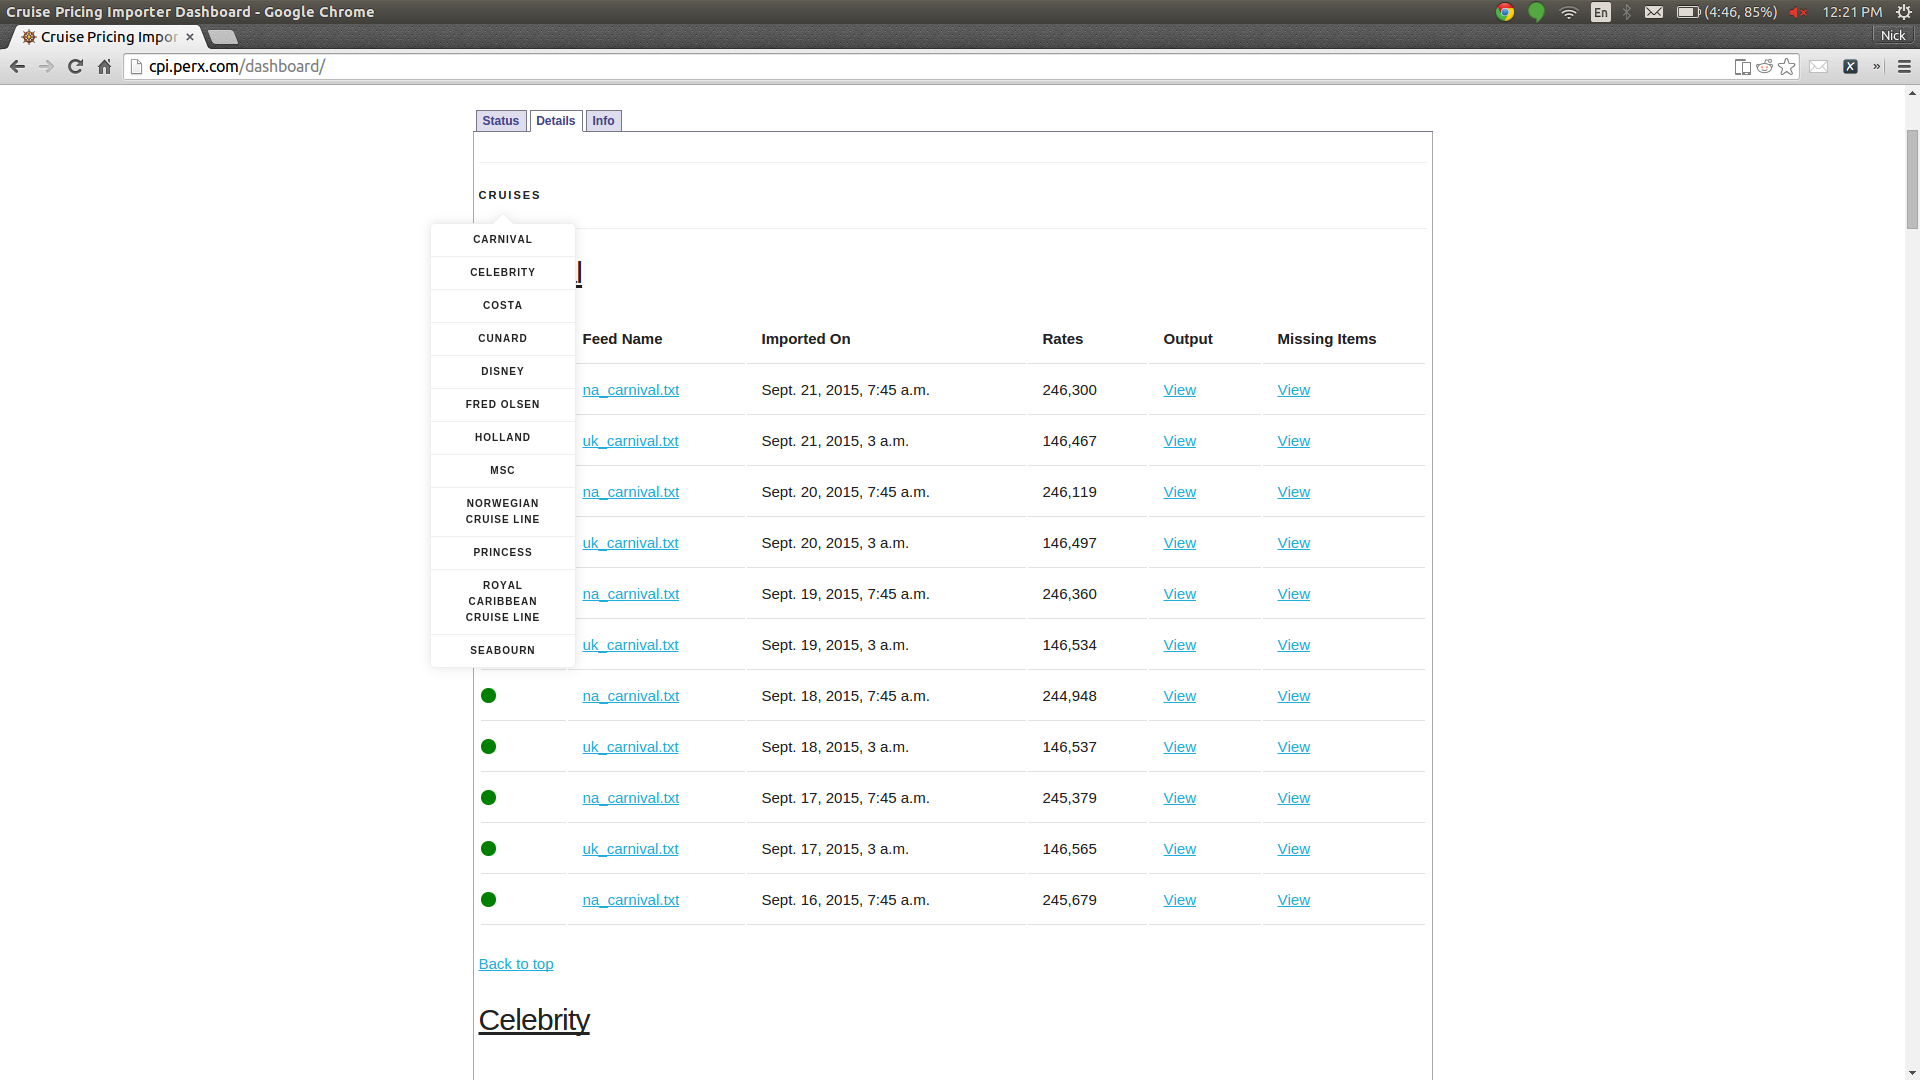Screen dimensions: 1920x1080
Task: Select Seabourn in the cruises menu
Action: click(x=503, y=651)
